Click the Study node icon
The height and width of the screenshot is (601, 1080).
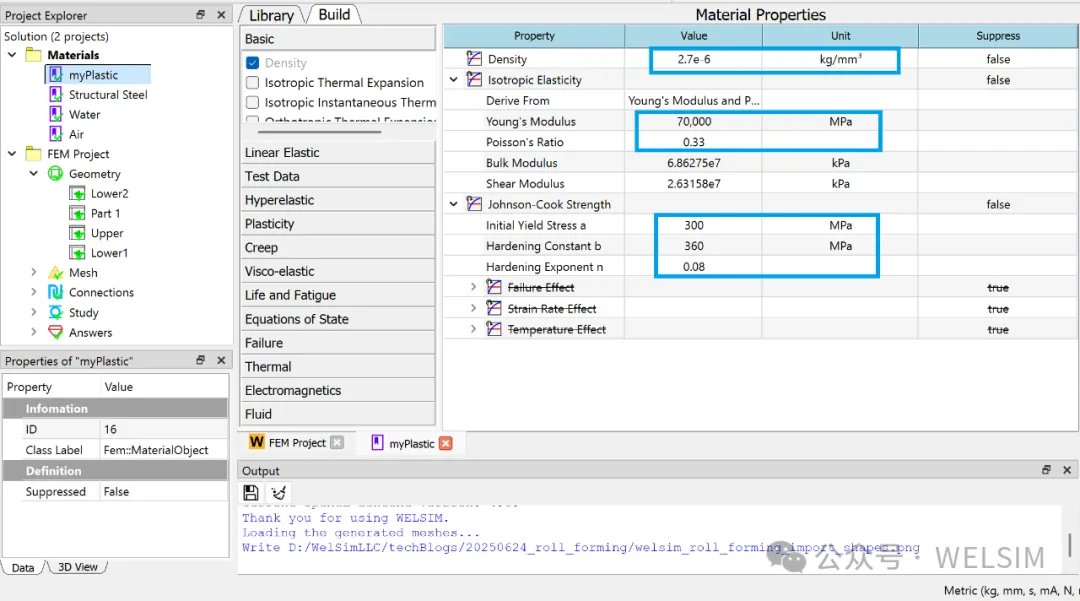[x=55, y=313]
